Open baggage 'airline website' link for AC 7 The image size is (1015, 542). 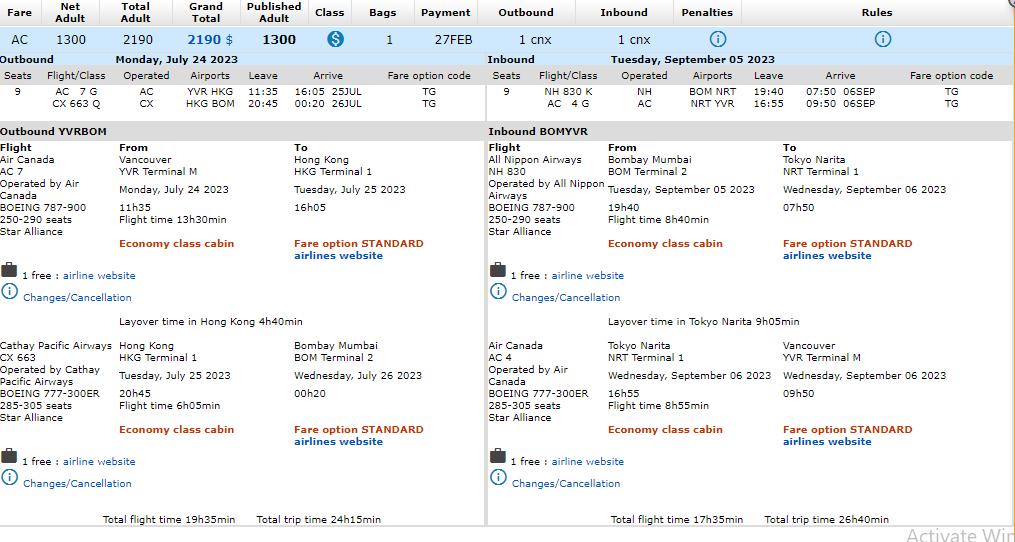[x=99, y=276]
